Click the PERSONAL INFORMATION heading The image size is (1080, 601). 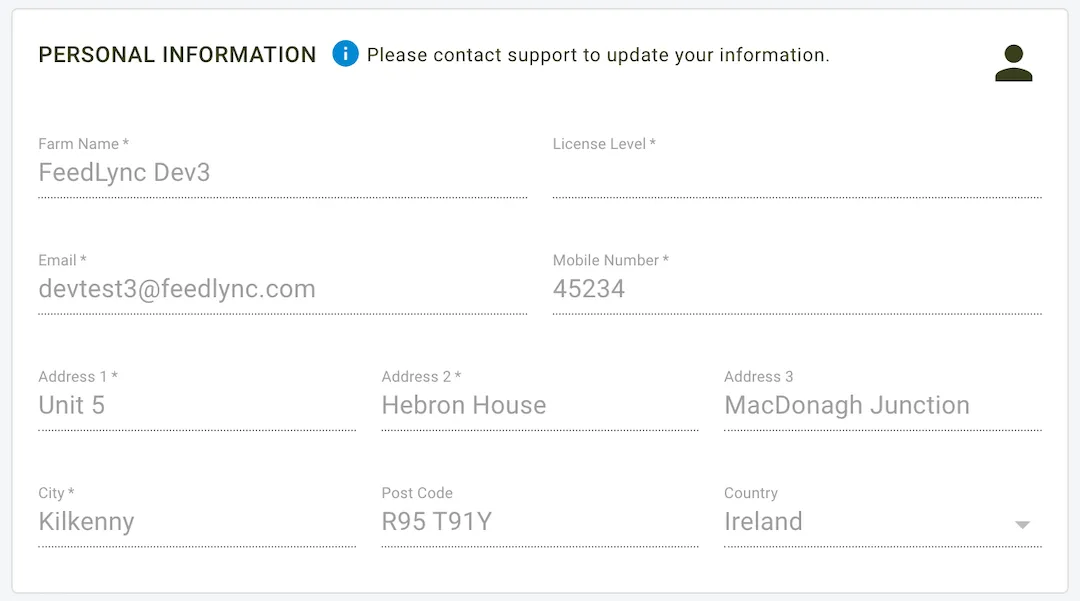click(x=177, y=54)
